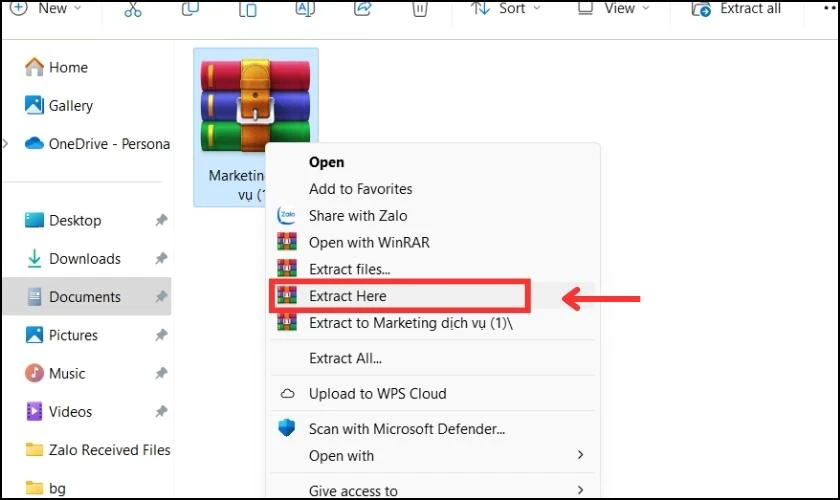Image resolution: width=840 pixels, height=500 pixels.
Task: Open Zalo Received Files folder
Action: 98,450
